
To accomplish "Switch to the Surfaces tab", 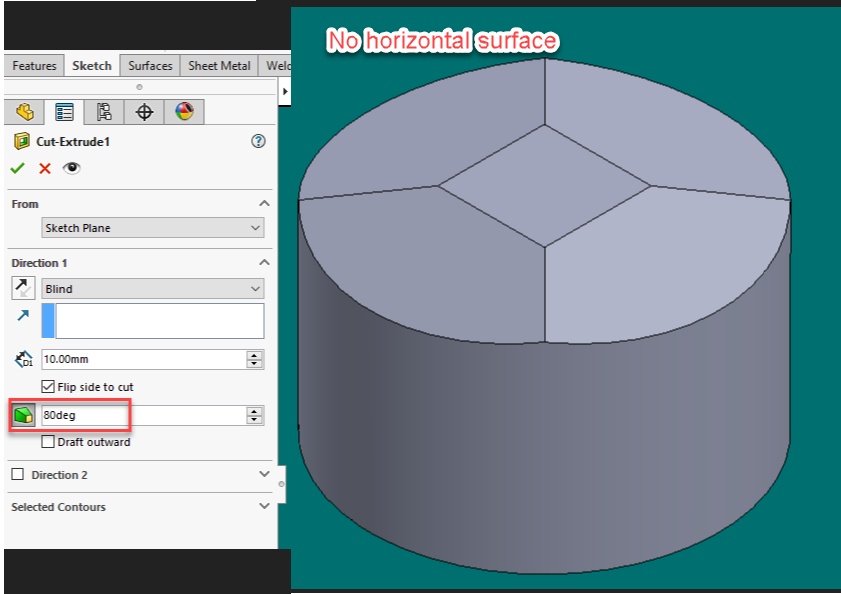I will pos(150,65).
